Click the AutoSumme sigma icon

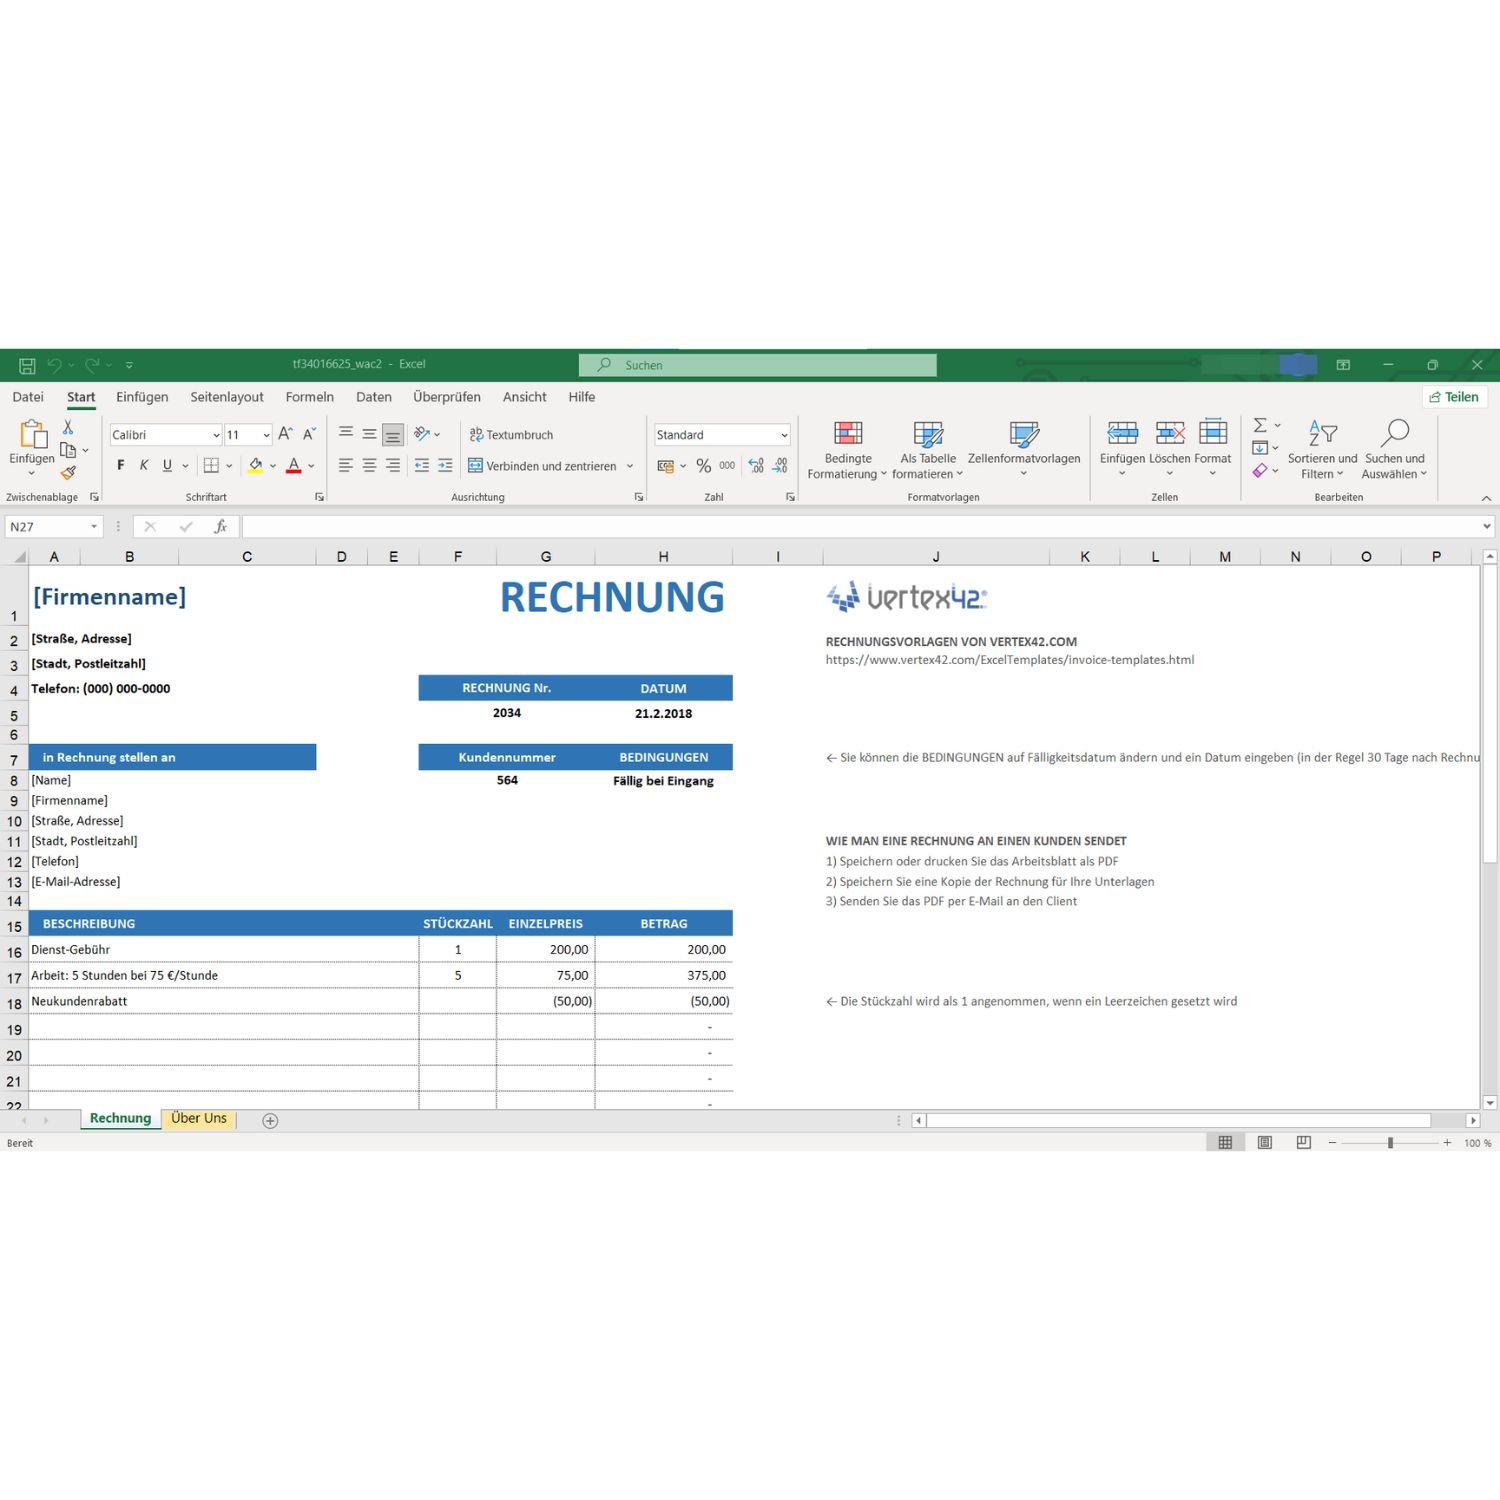click(x=1259, y=427)
